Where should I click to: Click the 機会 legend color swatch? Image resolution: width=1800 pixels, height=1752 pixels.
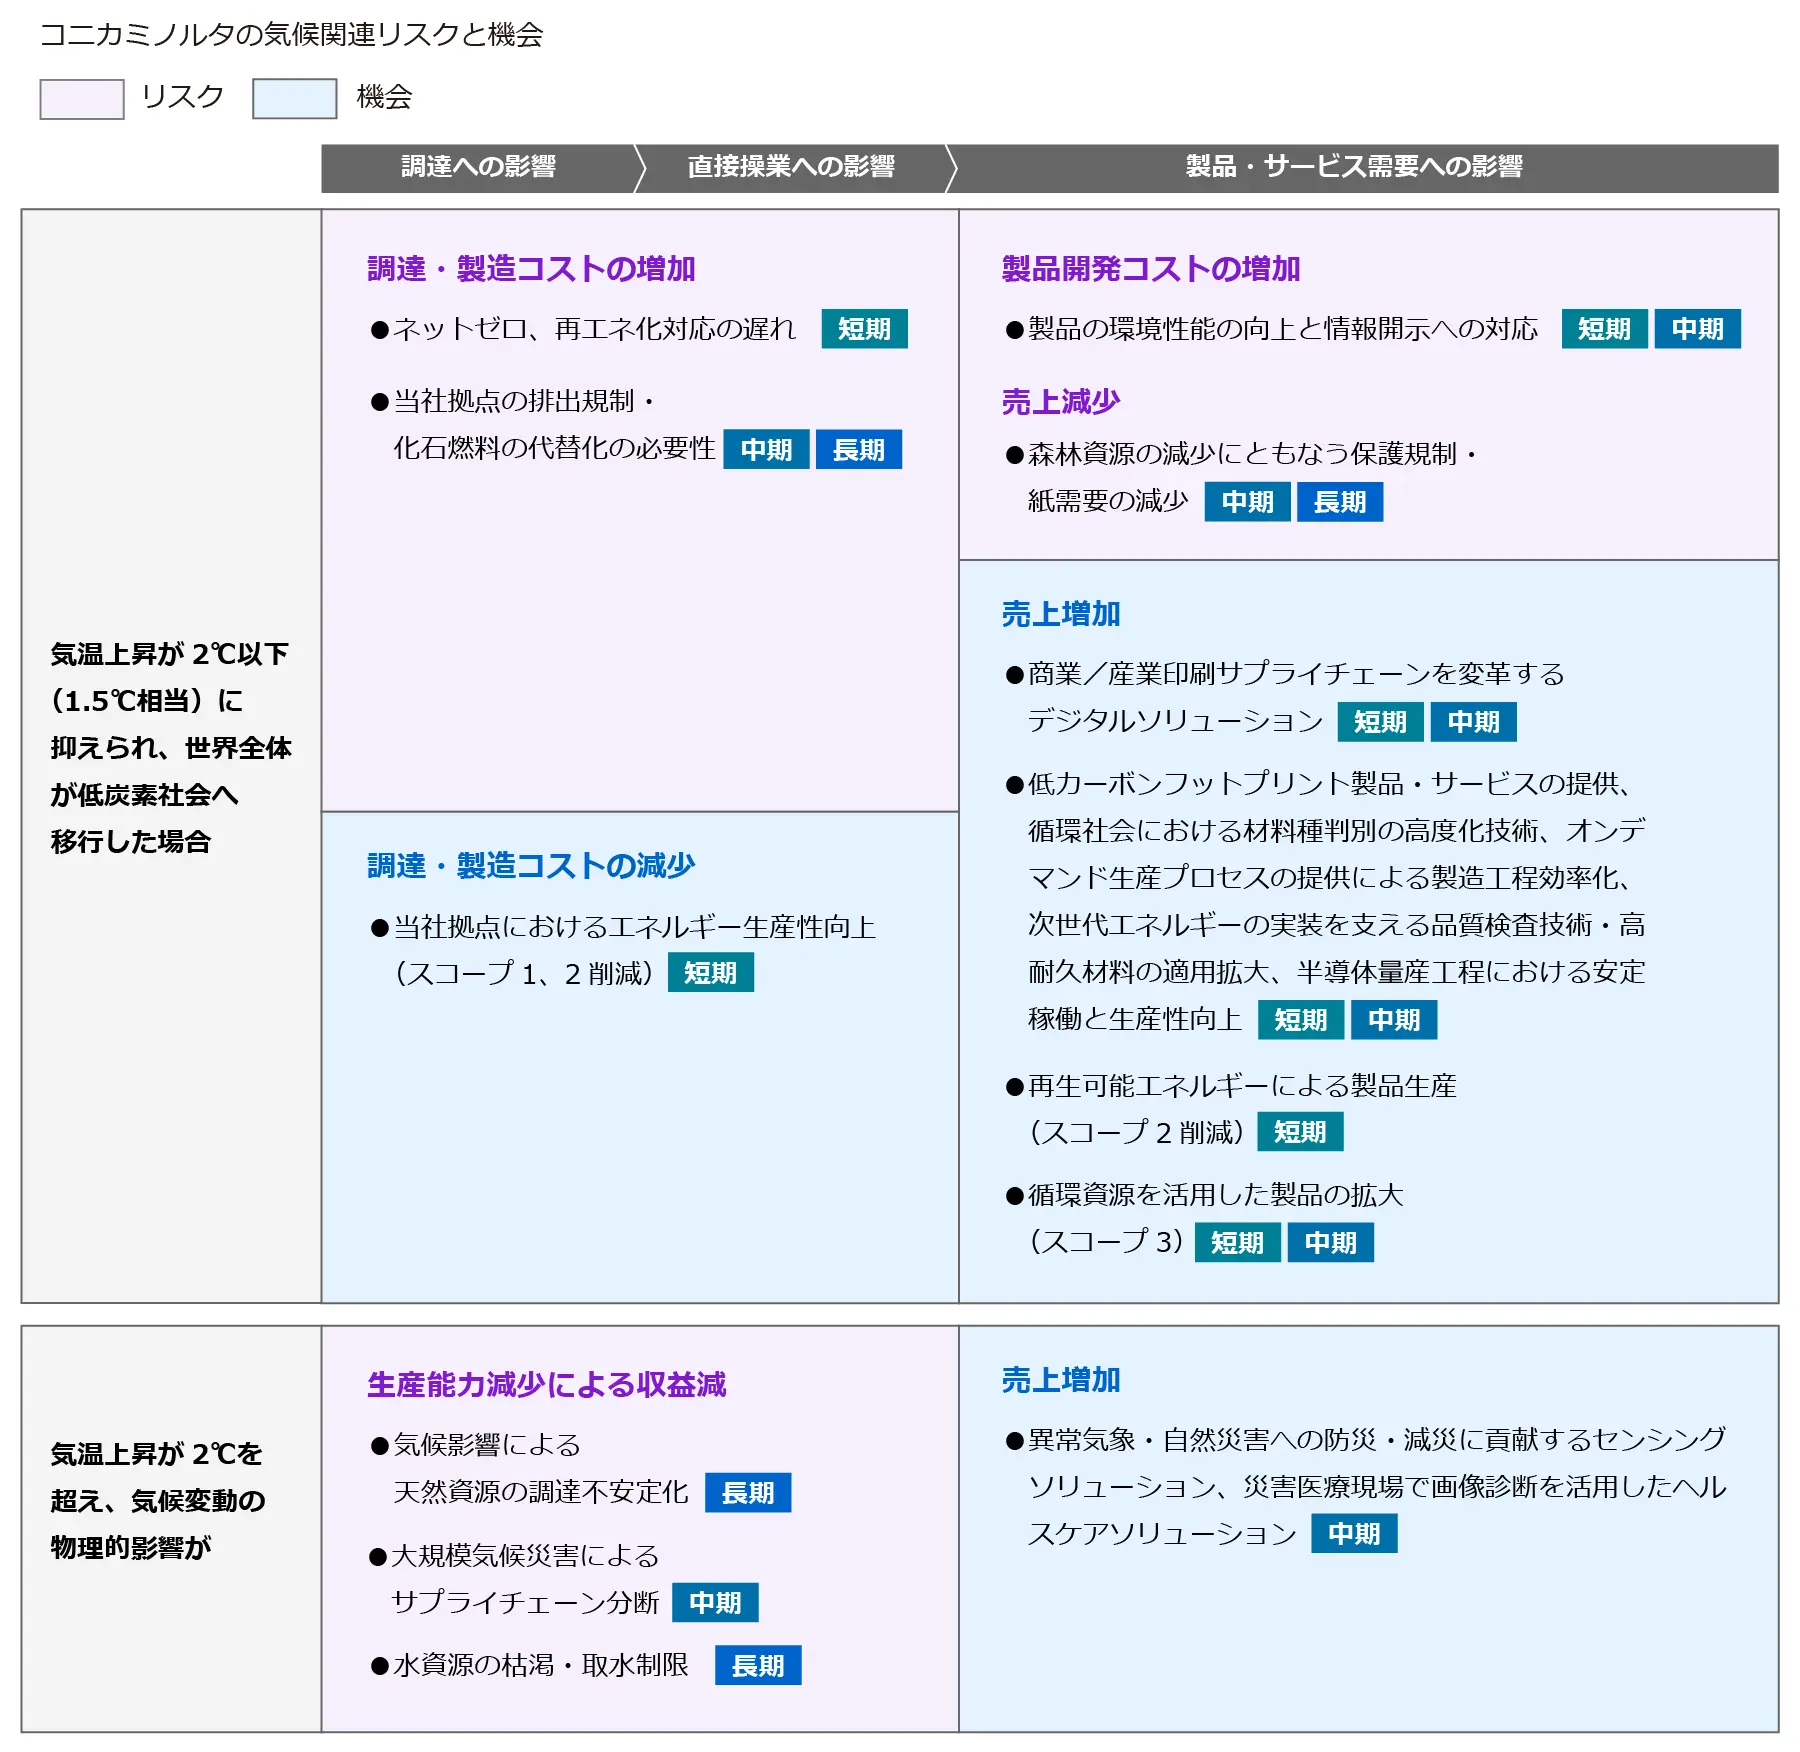294,99
